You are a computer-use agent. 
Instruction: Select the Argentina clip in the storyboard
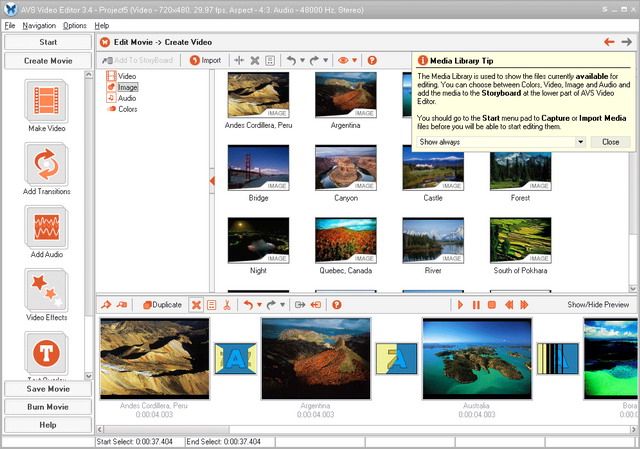(316, 359)
